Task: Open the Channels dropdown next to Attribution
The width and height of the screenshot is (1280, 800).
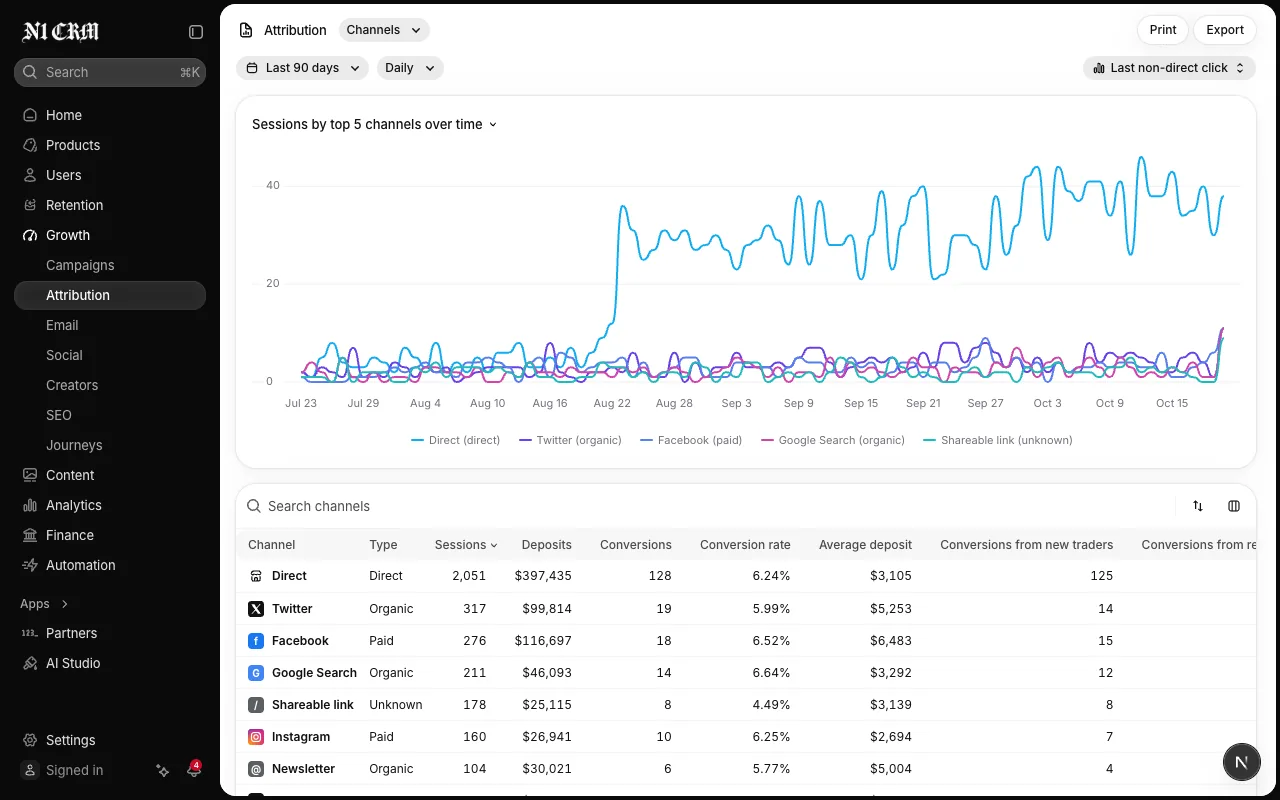Action: tap(384, 30)
